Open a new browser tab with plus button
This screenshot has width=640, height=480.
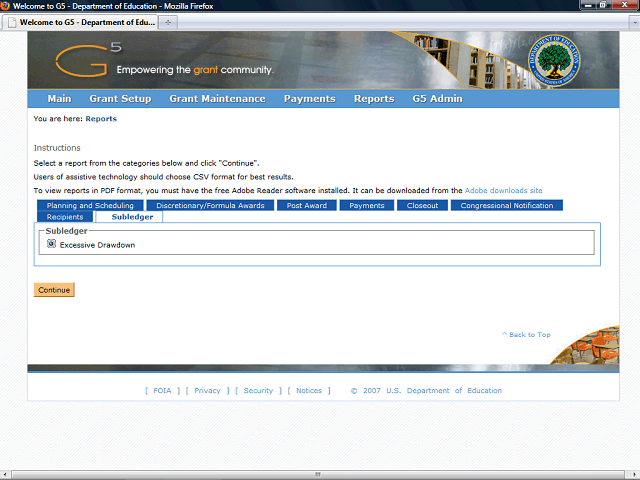point(168,22)
